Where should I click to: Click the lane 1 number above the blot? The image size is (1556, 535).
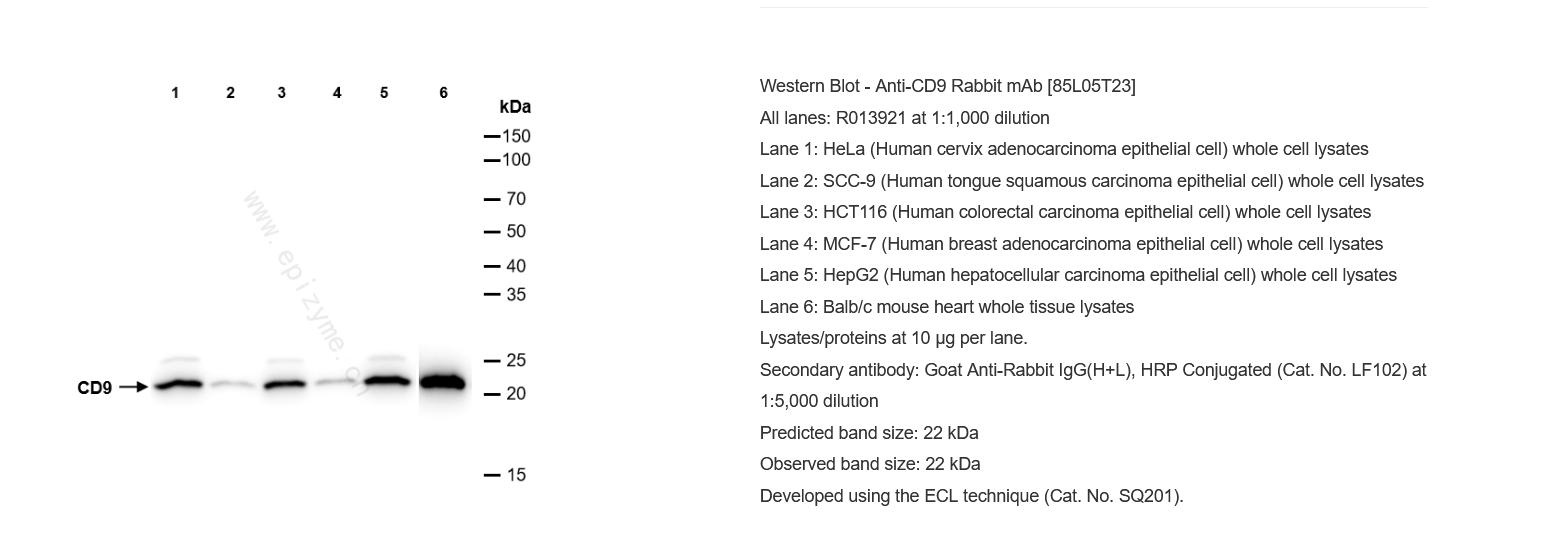175,93
